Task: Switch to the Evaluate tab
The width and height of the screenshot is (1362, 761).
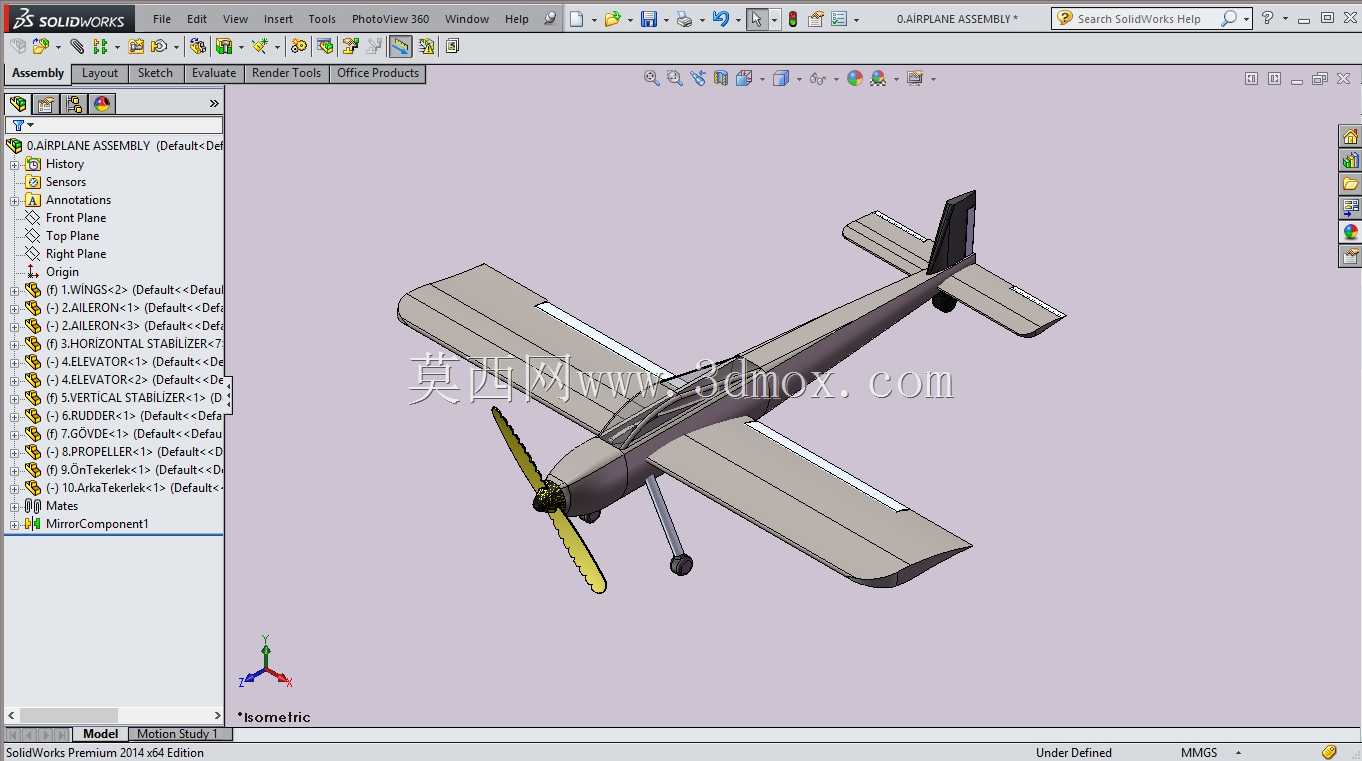Action: [214, 73]
